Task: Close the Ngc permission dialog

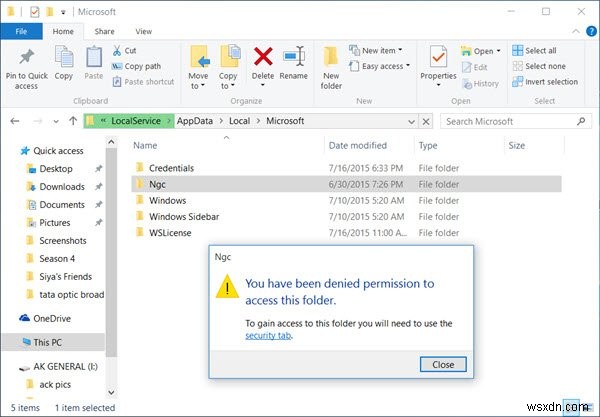Action: (x=443, y=365)
